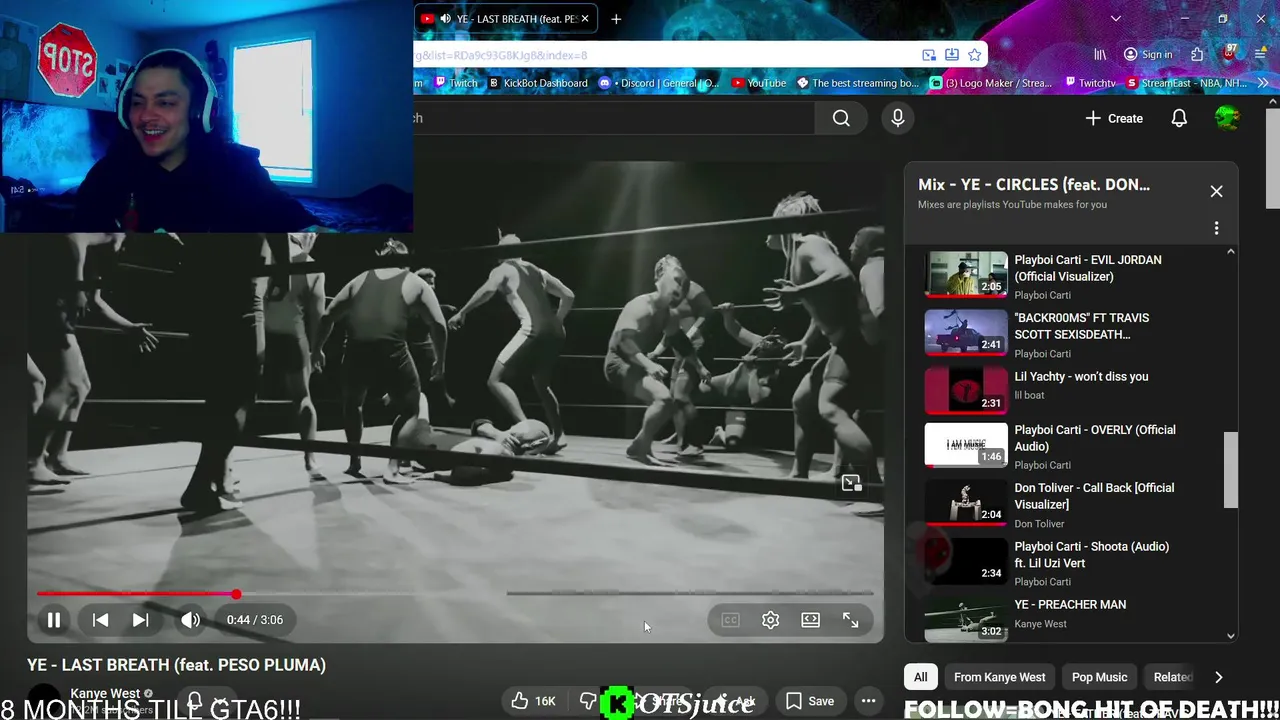Image resolution: width=1280 pixels, height=720 pixels.
Task: Switch to theater mode
Action: click(810, 620)
